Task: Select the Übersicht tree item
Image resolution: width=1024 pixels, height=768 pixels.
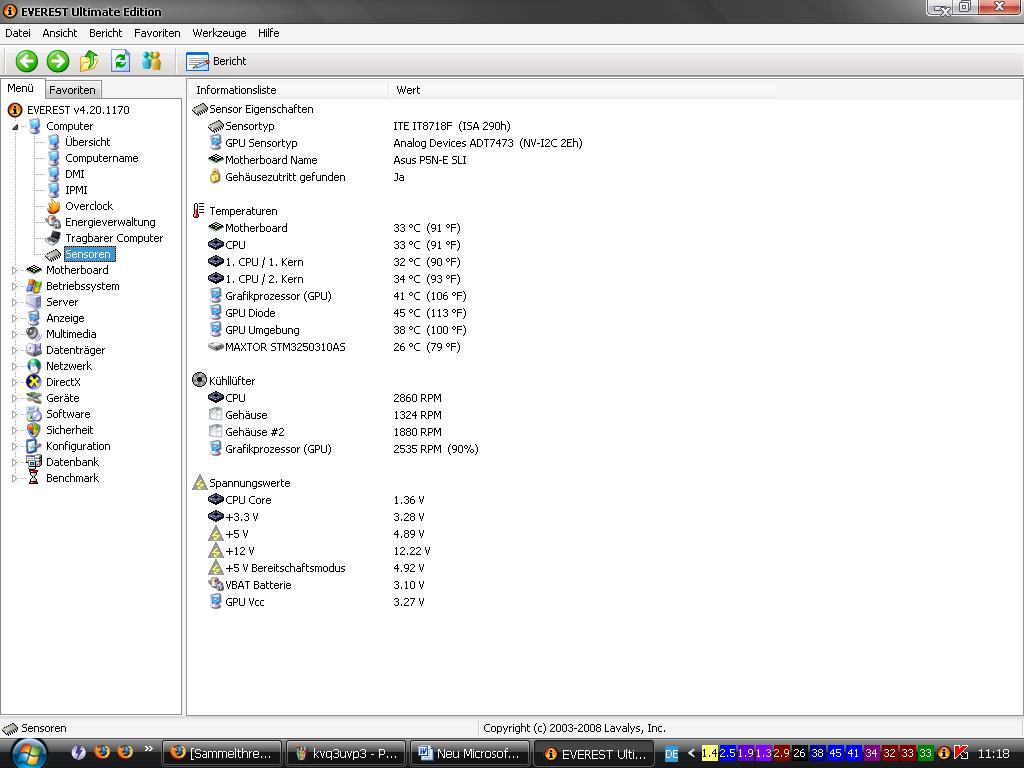Action: point(88,142)
